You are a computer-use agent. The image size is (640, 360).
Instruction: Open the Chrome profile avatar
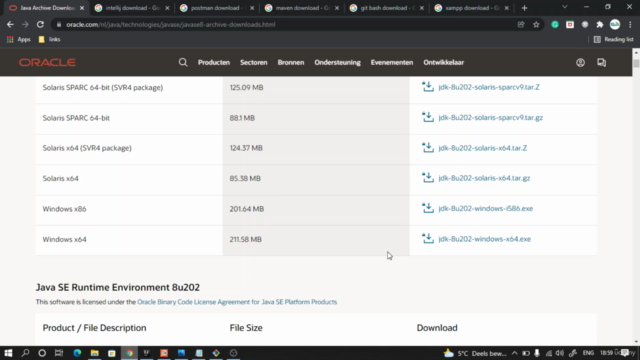615,24
